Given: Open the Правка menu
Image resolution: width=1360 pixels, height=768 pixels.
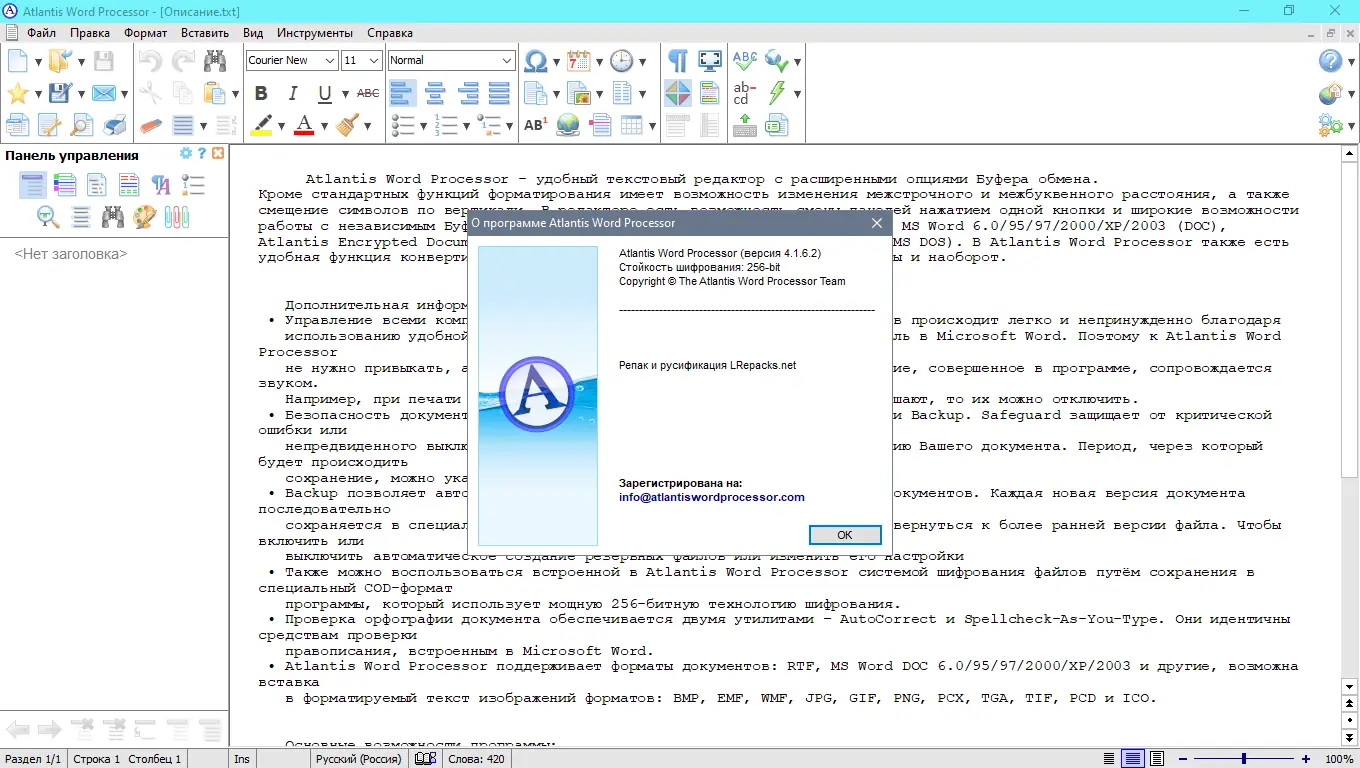Looking at the screenshot, I should click(x=90, y=33).
